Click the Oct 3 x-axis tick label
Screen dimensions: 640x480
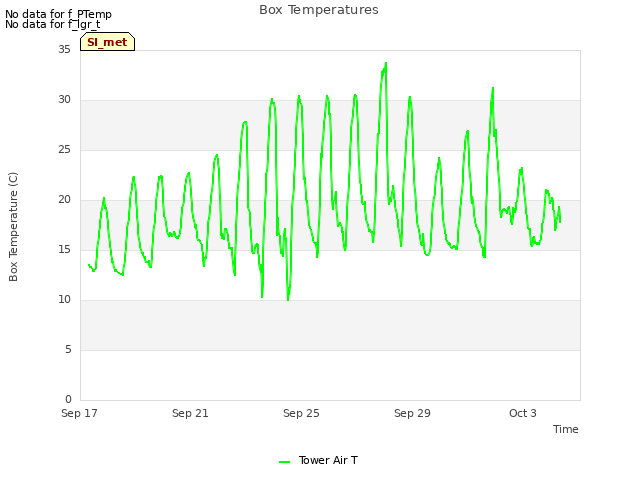pyautogui.click(x=523, y=413)
